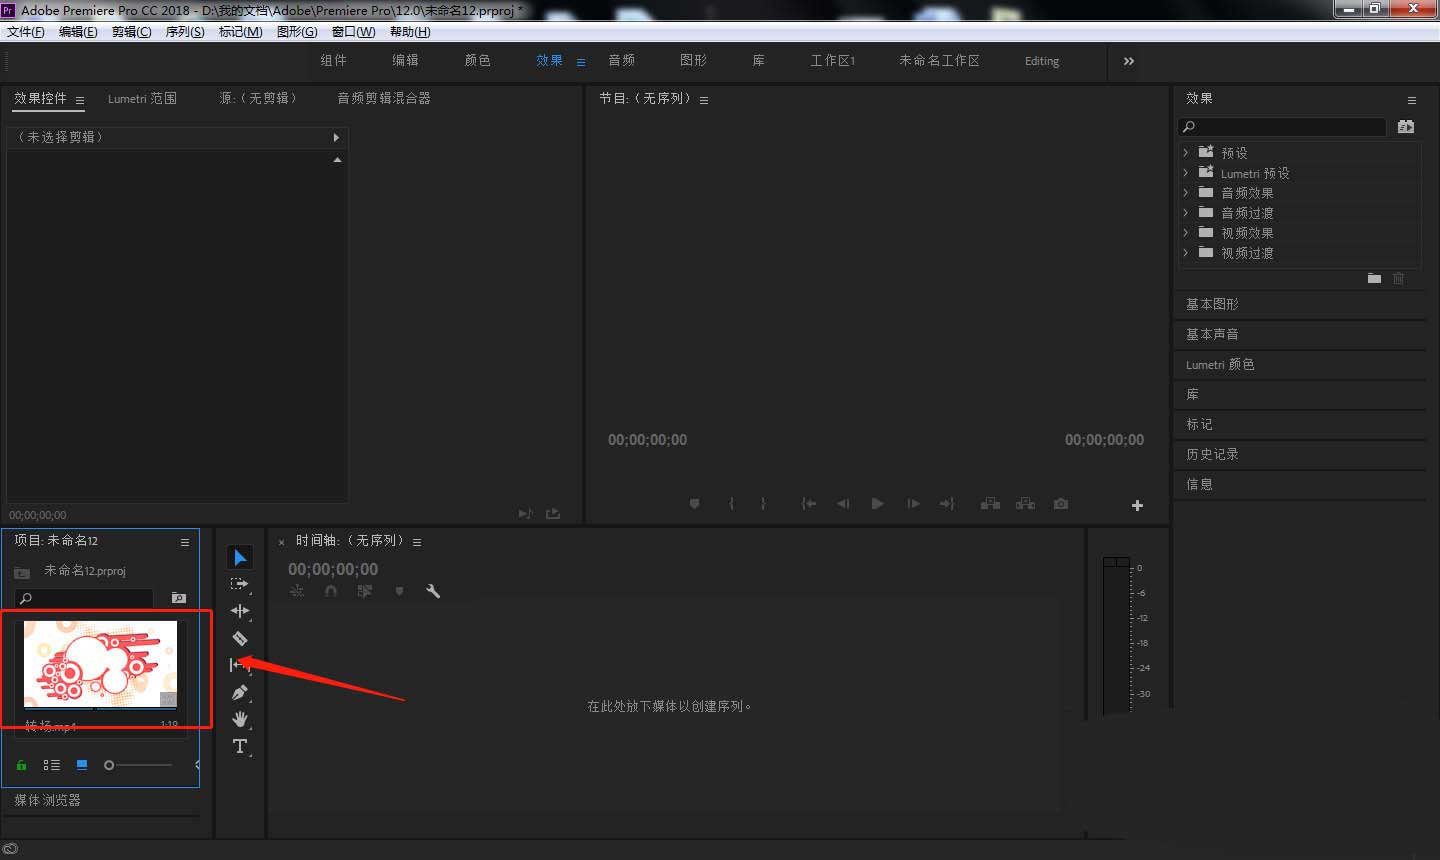Click the Extract button in Program monitor
The width and height of the screenshot is (1440, 860).
pos(1025,504)
